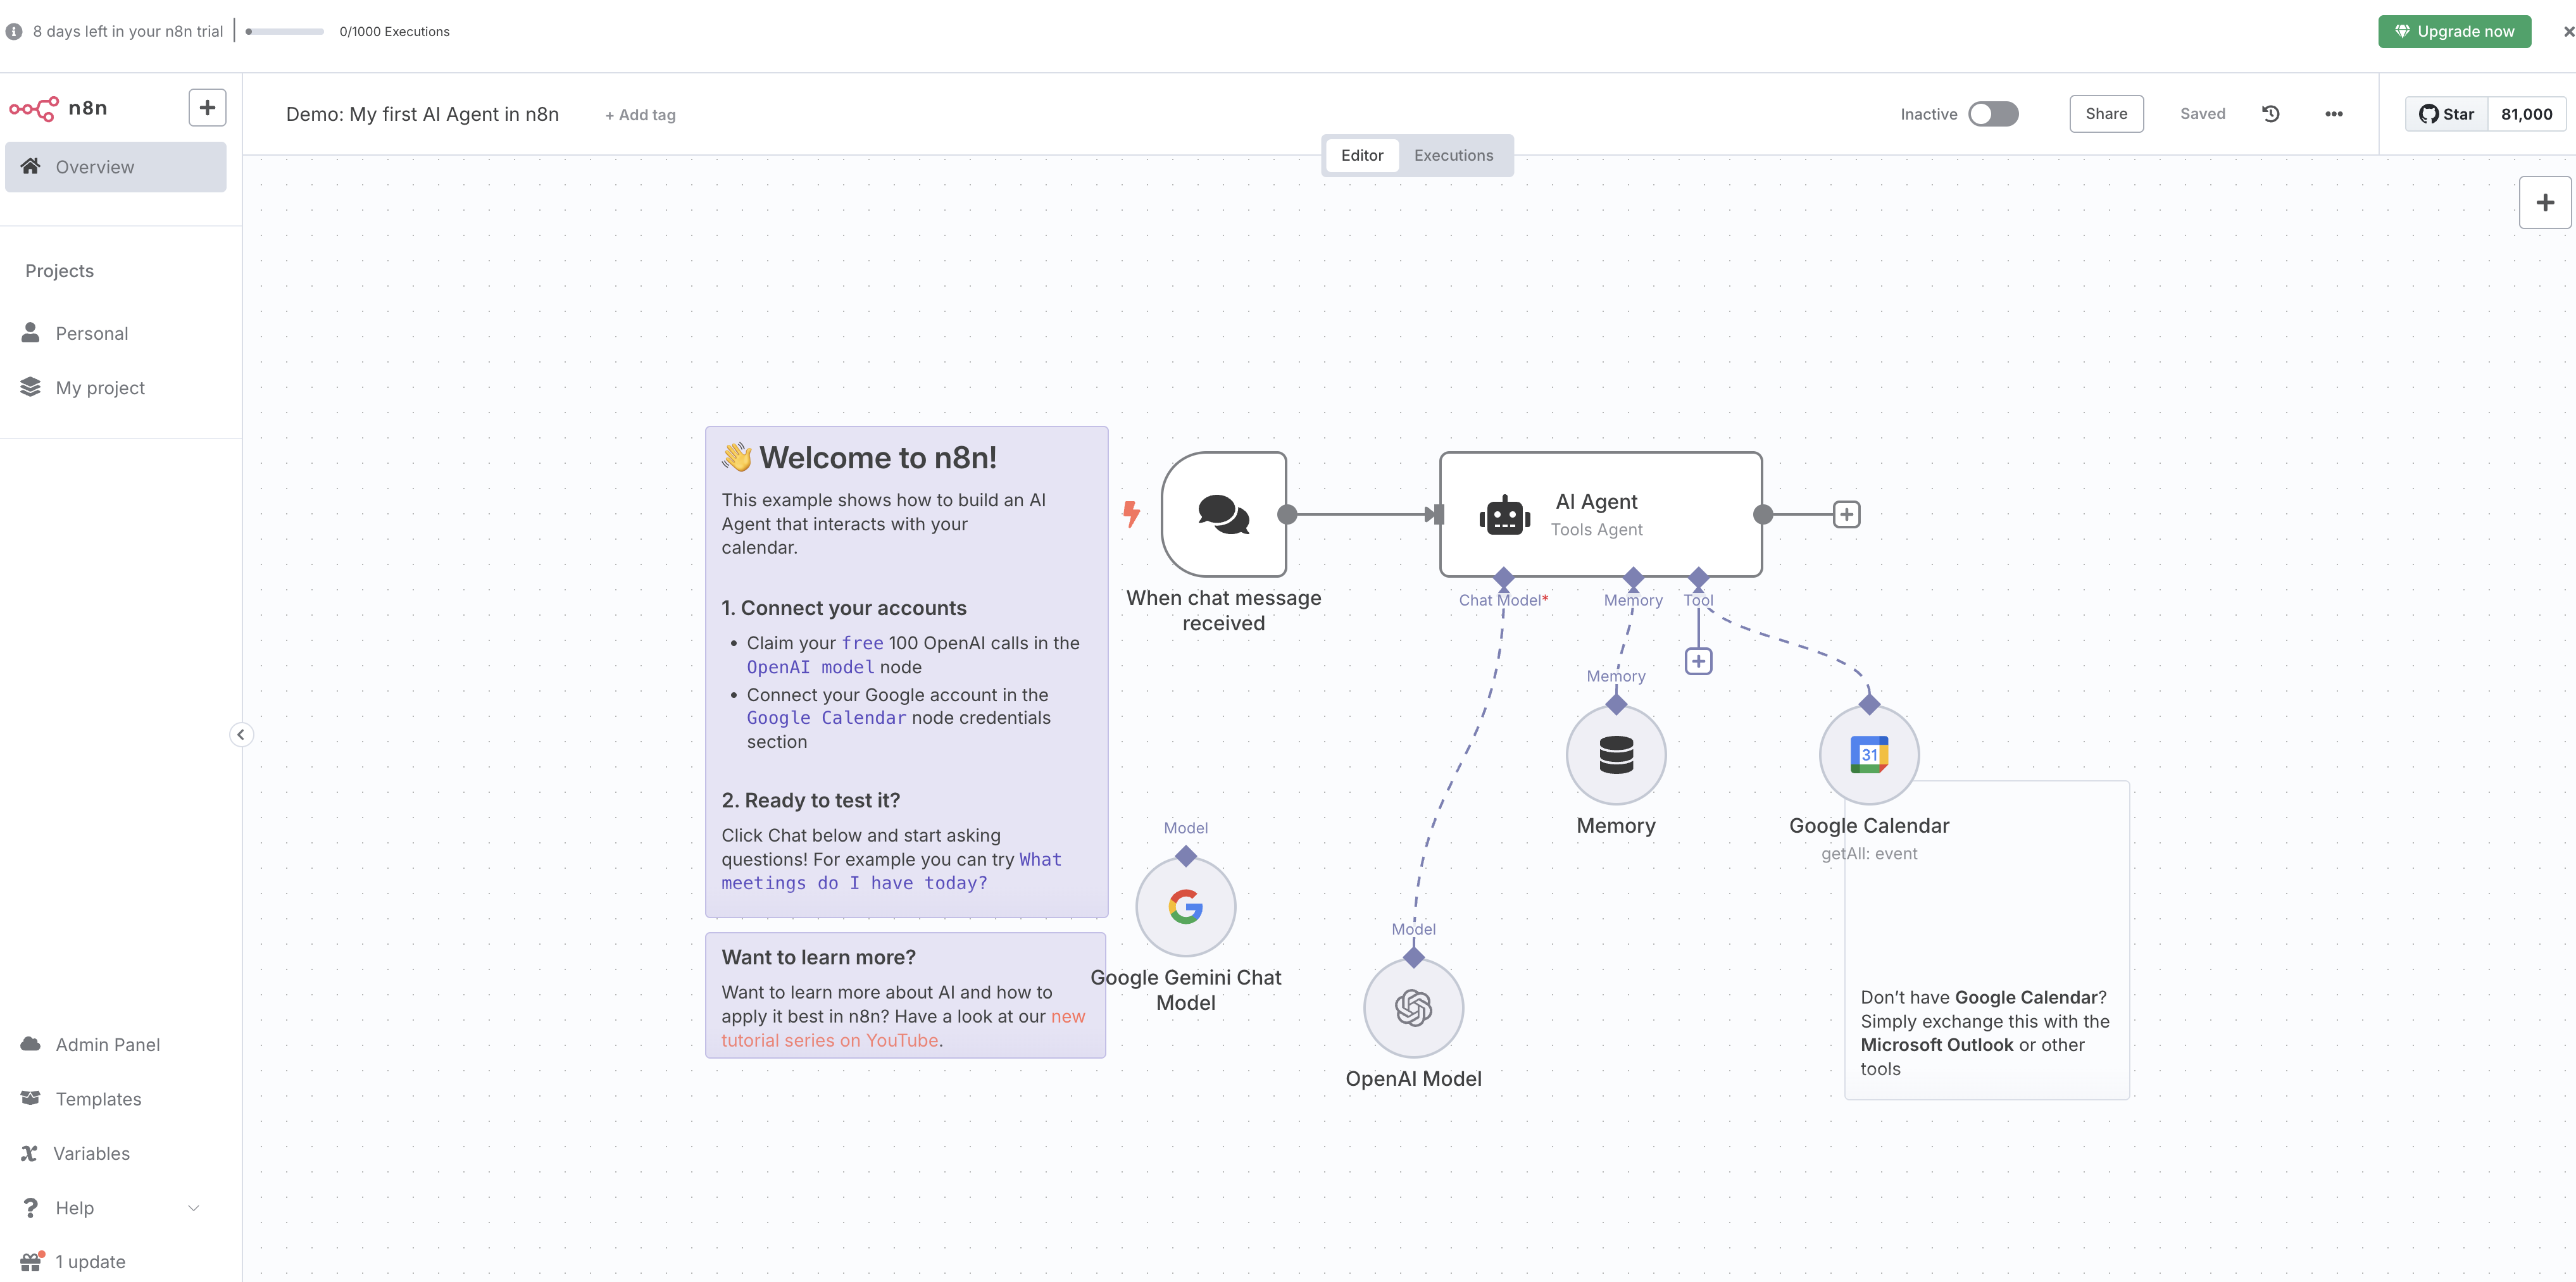The image size is (2576, 1282).
Task: Open the YouTube tutorial series link
Action: point(830,1040)
